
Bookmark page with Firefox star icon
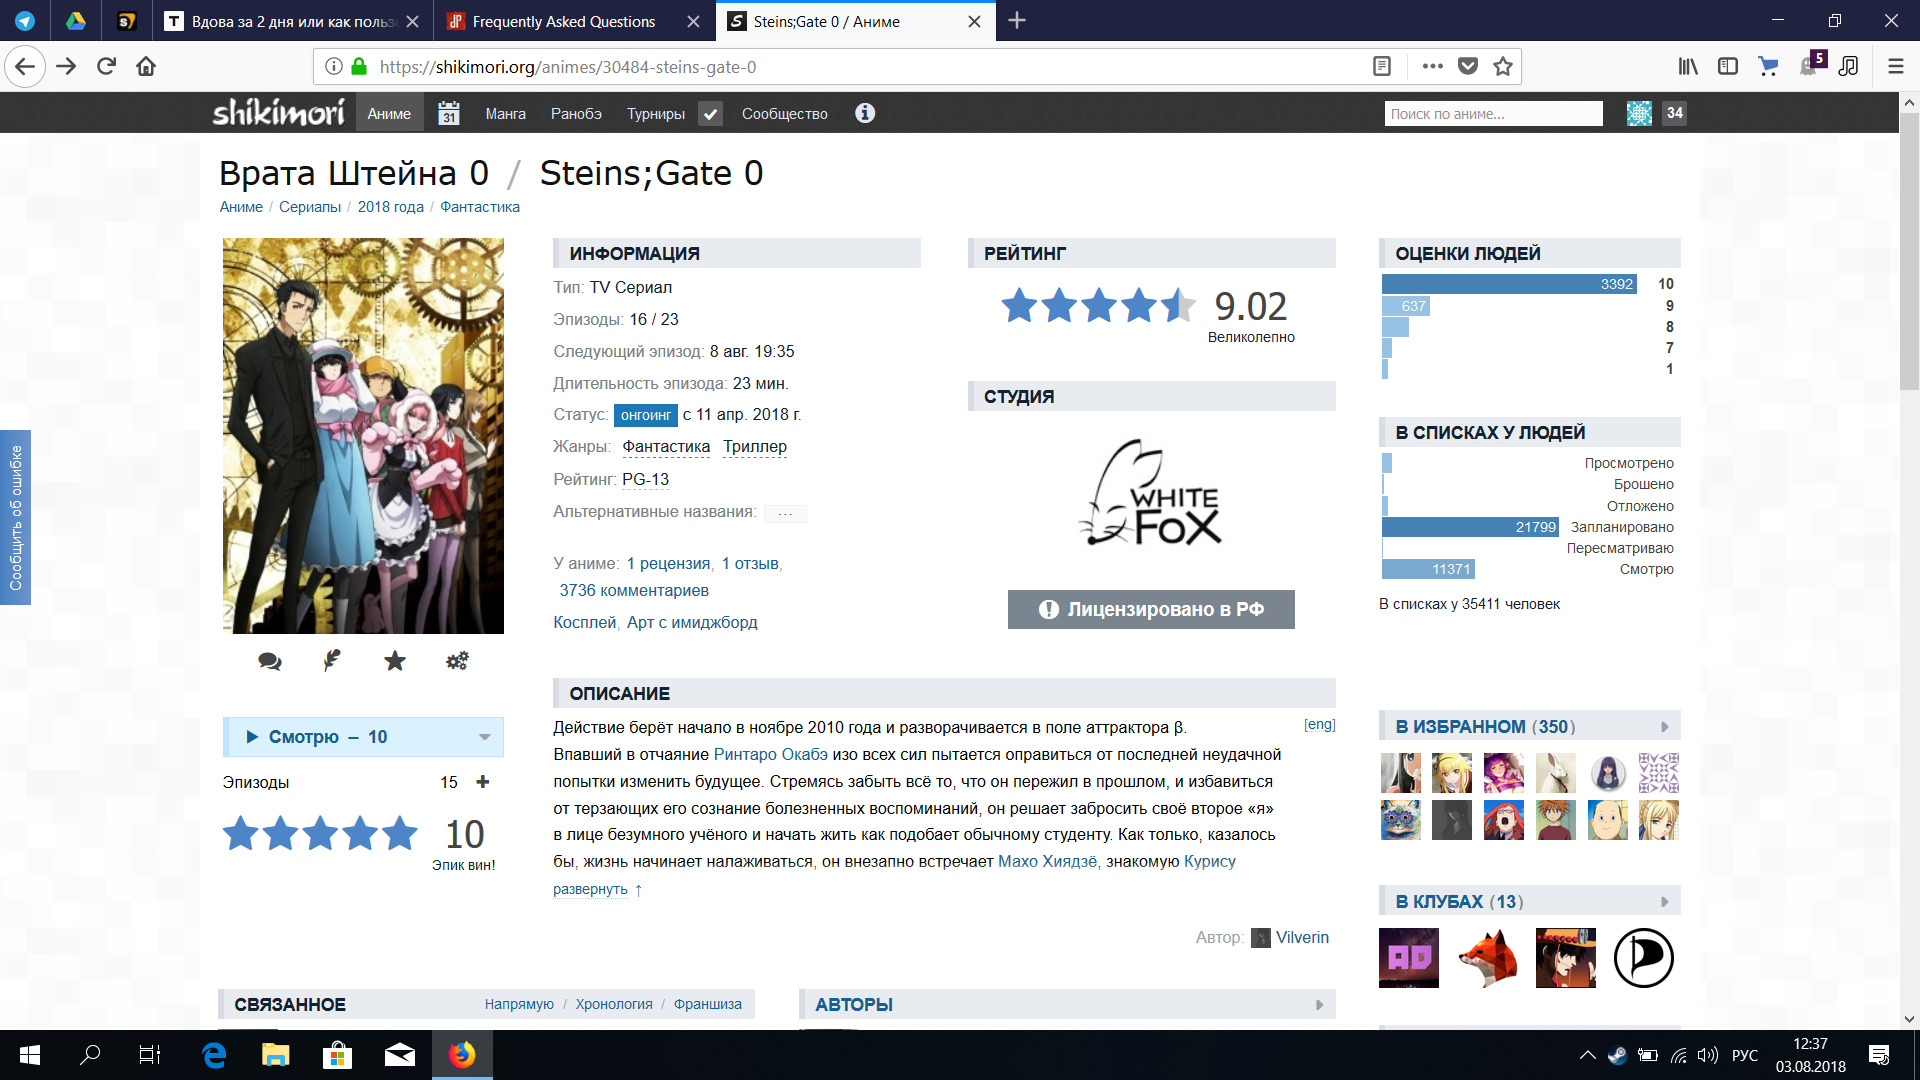pyautogui.click(x=1502, y=67)
